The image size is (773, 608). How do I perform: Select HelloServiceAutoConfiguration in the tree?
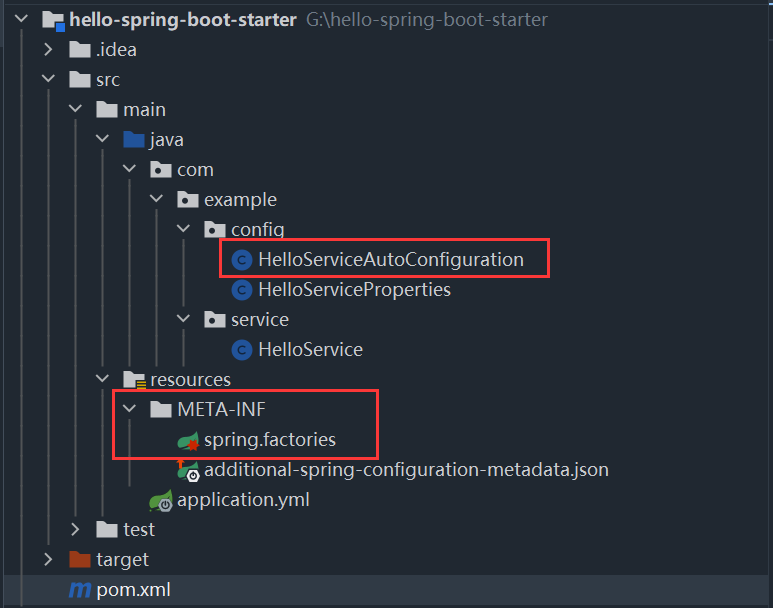click(x=390, y=260)
